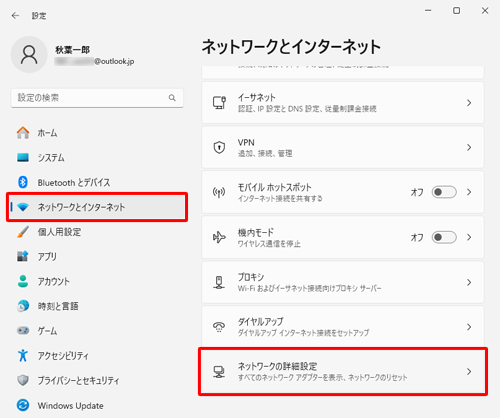Click the Bluetooth icon in the sidebar

pyautogui.click(x=23, y=182)
